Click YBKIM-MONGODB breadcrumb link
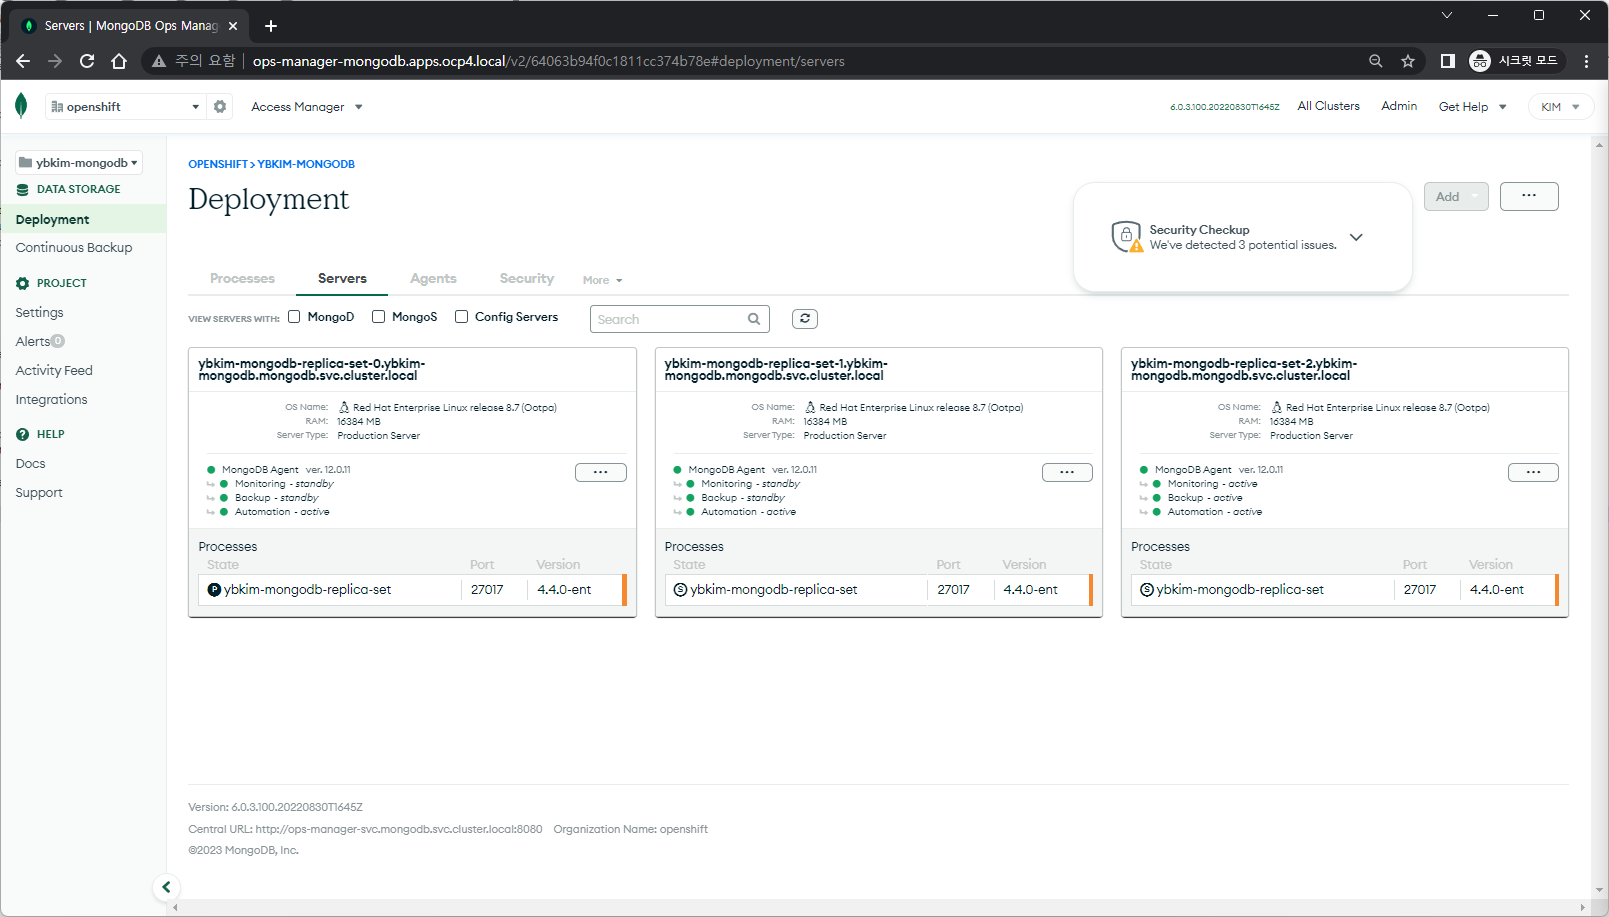Image resolution: width=1609 pixels, height=917 pixels. [x=306, y=164]
